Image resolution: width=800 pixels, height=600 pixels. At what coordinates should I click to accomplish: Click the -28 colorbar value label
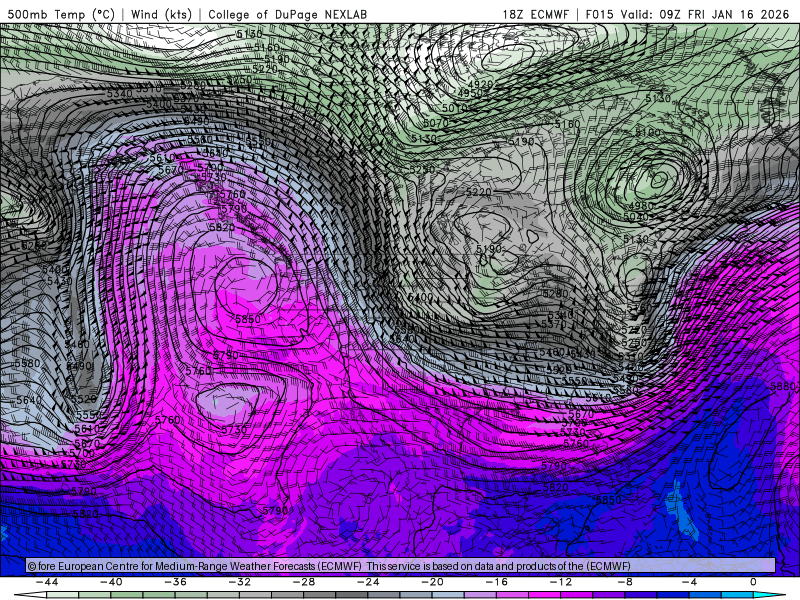click(304, 582)
